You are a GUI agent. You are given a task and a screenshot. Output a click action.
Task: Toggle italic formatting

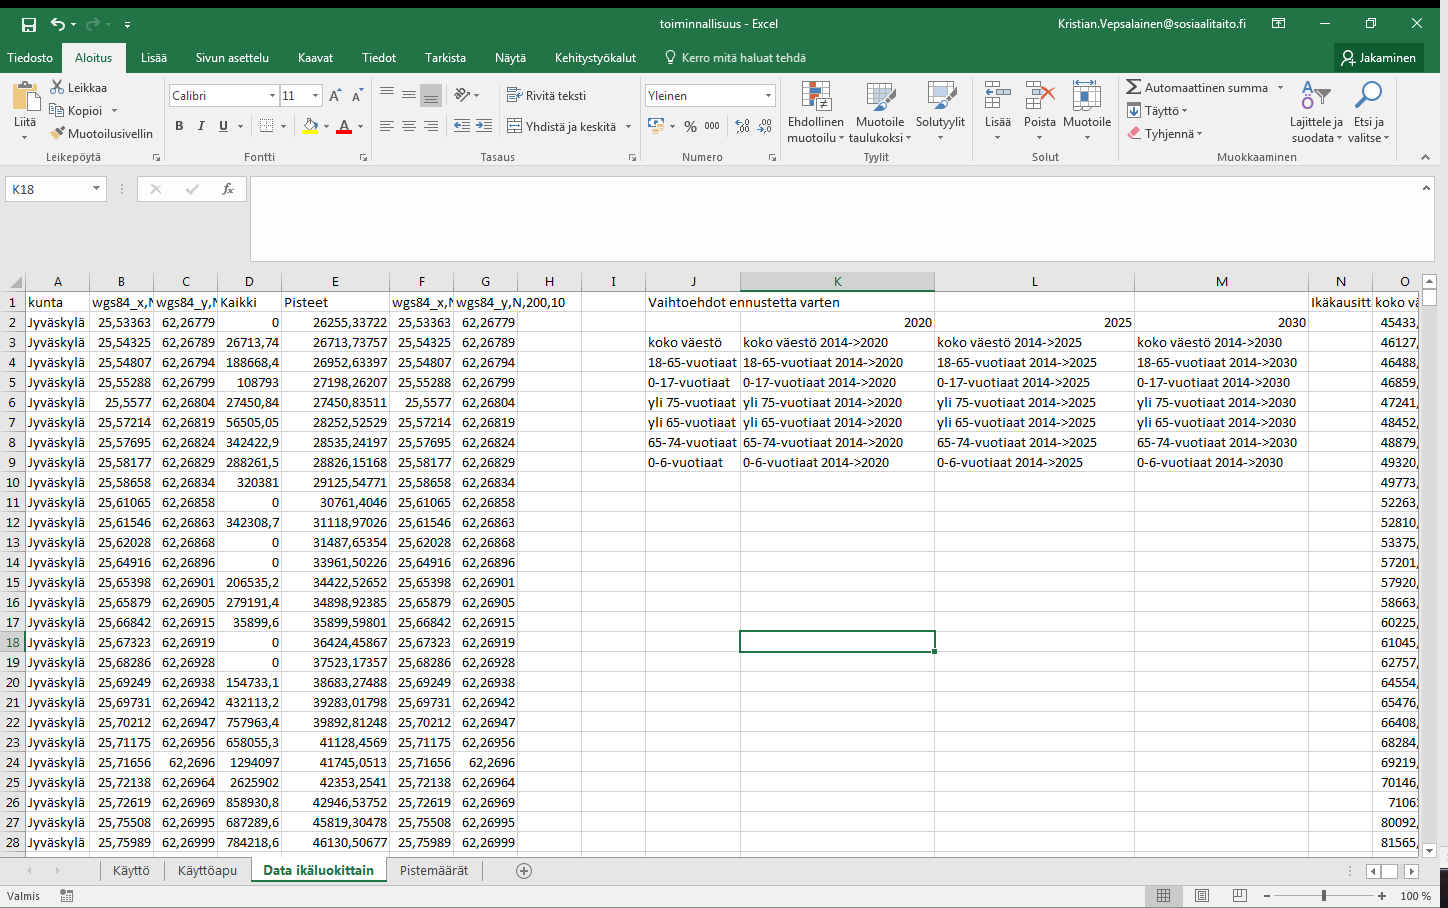point(201,126)
